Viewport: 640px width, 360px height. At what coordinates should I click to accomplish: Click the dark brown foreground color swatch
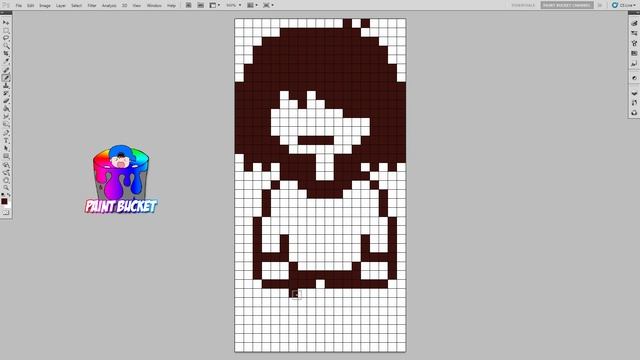point(4,201)
